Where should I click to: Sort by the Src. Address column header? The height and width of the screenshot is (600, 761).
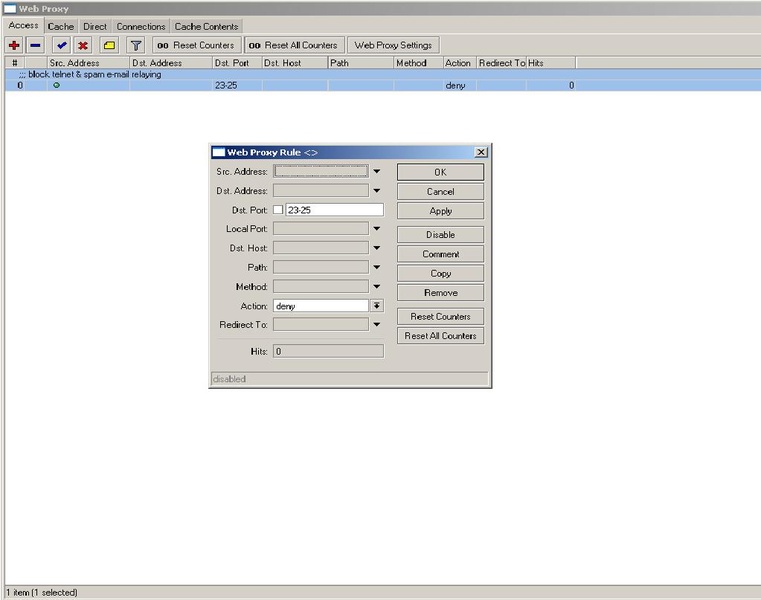(88, 63)
